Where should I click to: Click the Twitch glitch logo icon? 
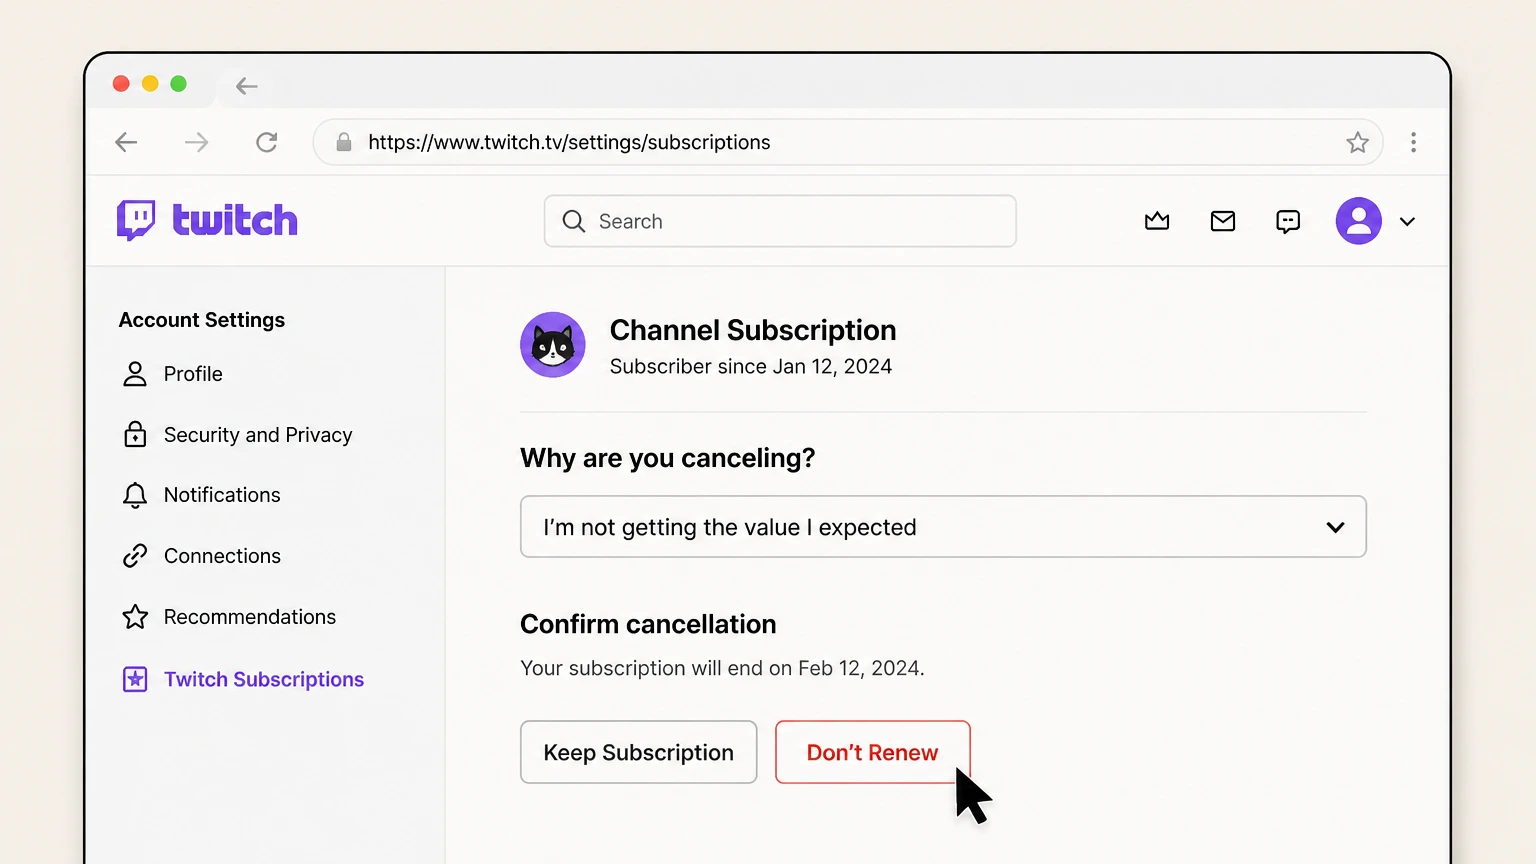136,220
